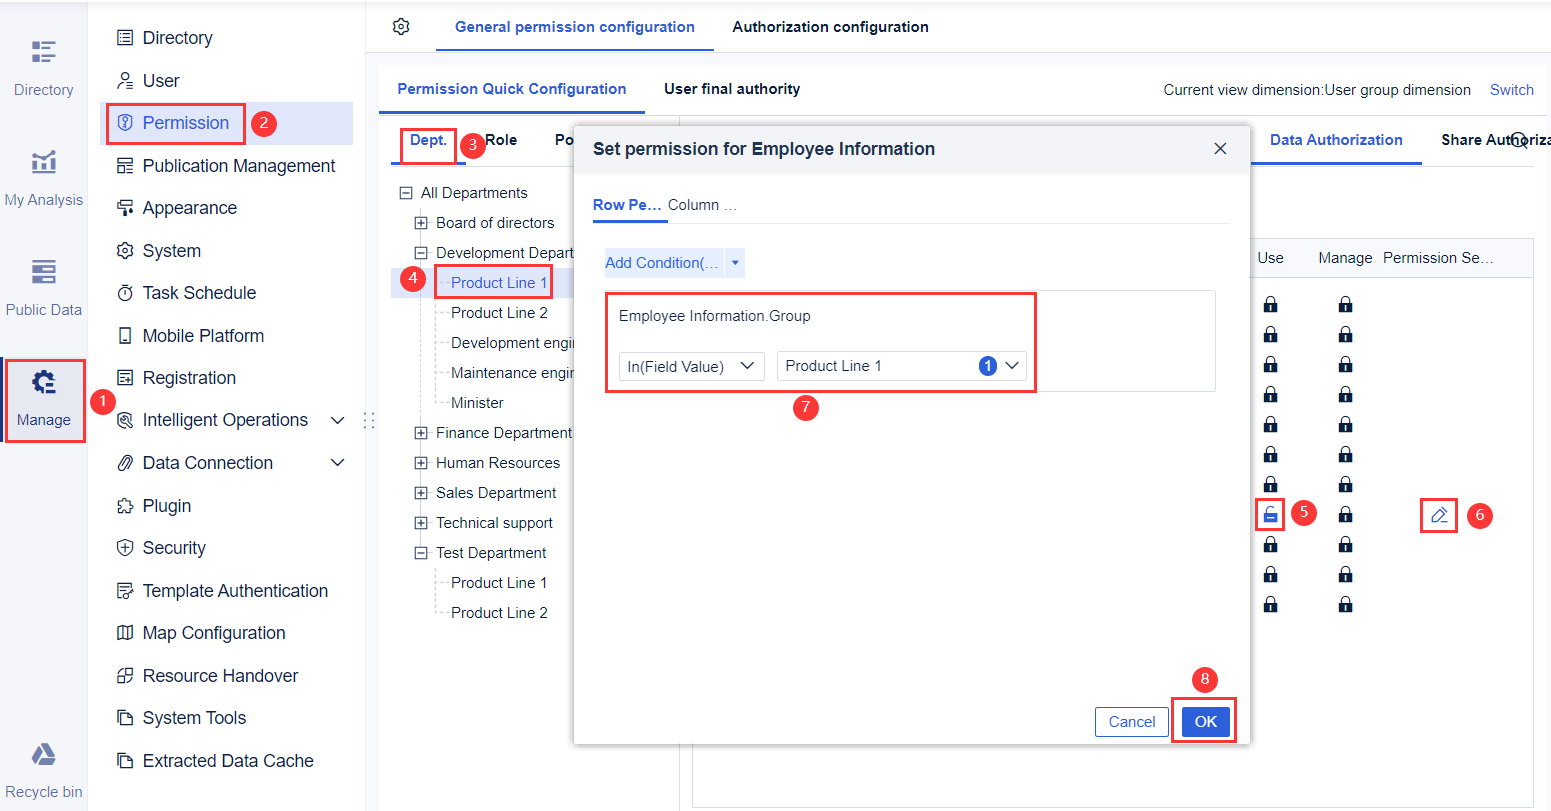
Task: Confirm the dialog with OK
Action: (1204, 721)
